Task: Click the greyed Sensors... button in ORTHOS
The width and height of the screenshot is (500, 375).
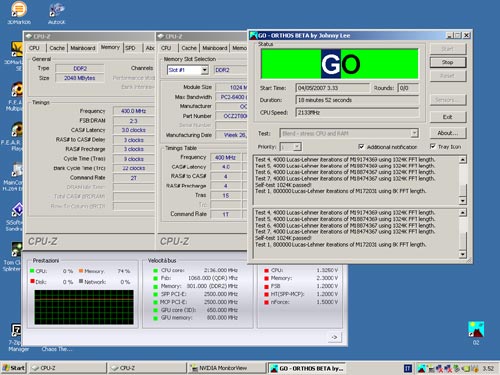Action: 448,100
